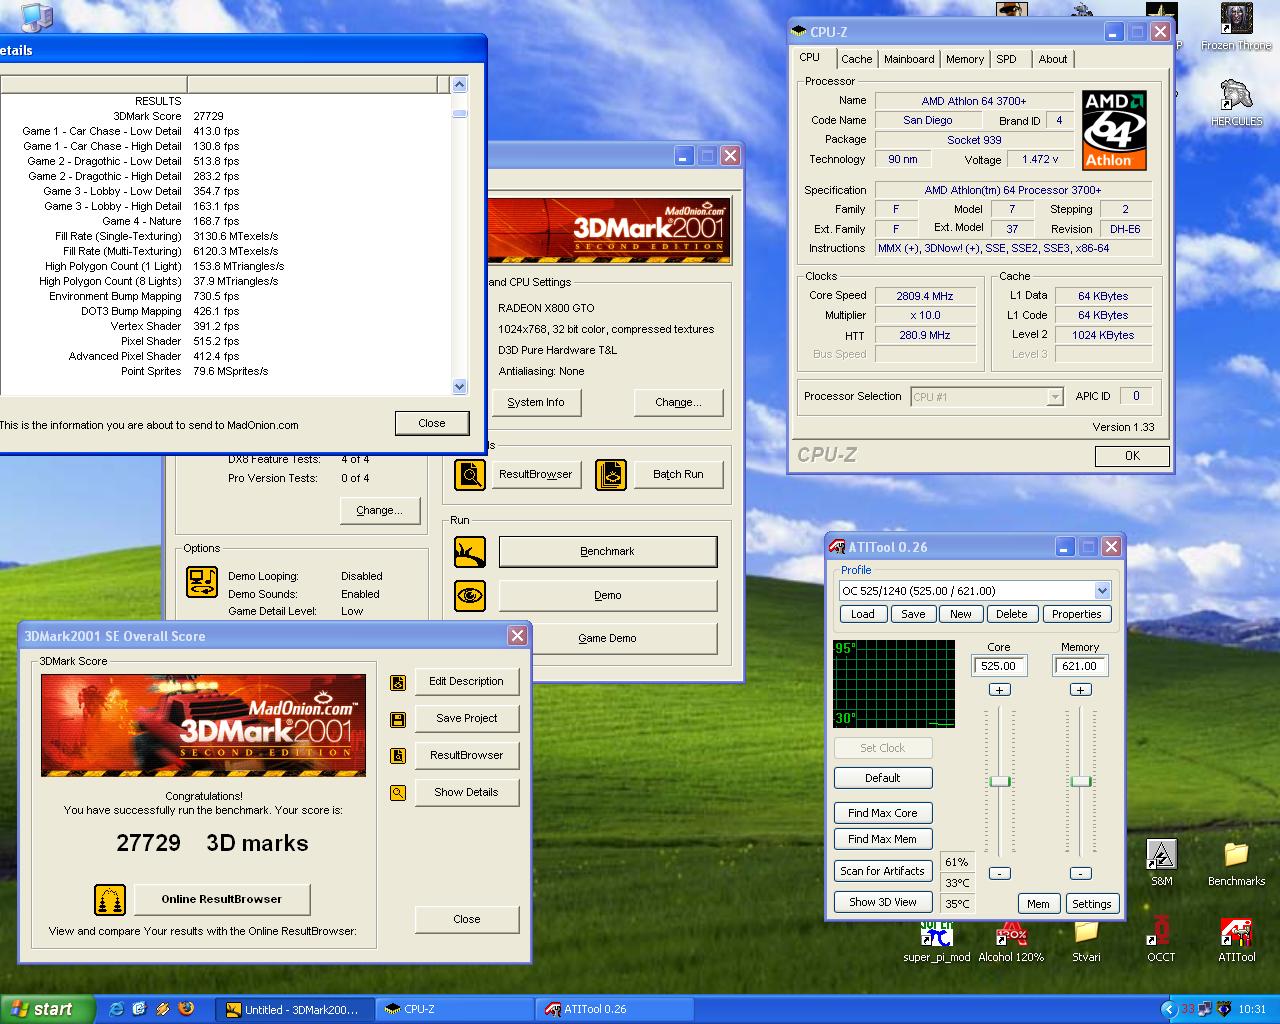Click the Online ResultBrowser podium icon

(110, 900)
